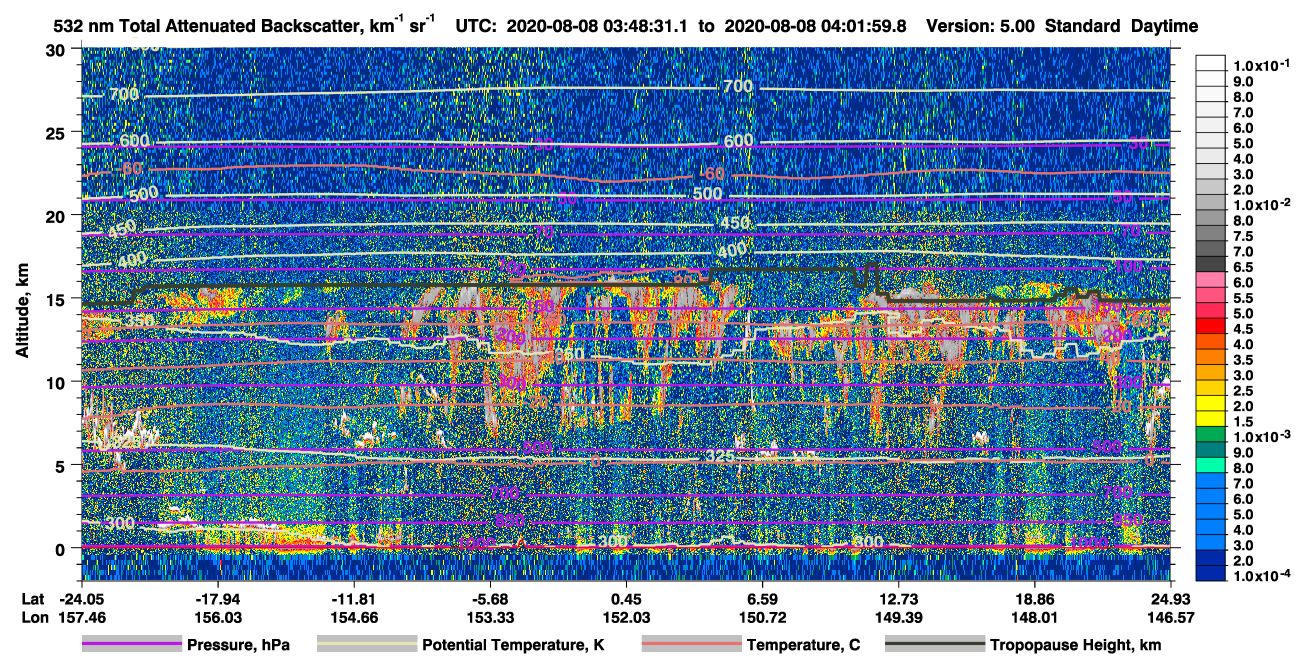Click the salmon line sample beside Temperature legend
Viewport: 1300px width, 667px height.
[x=692, y=645]
